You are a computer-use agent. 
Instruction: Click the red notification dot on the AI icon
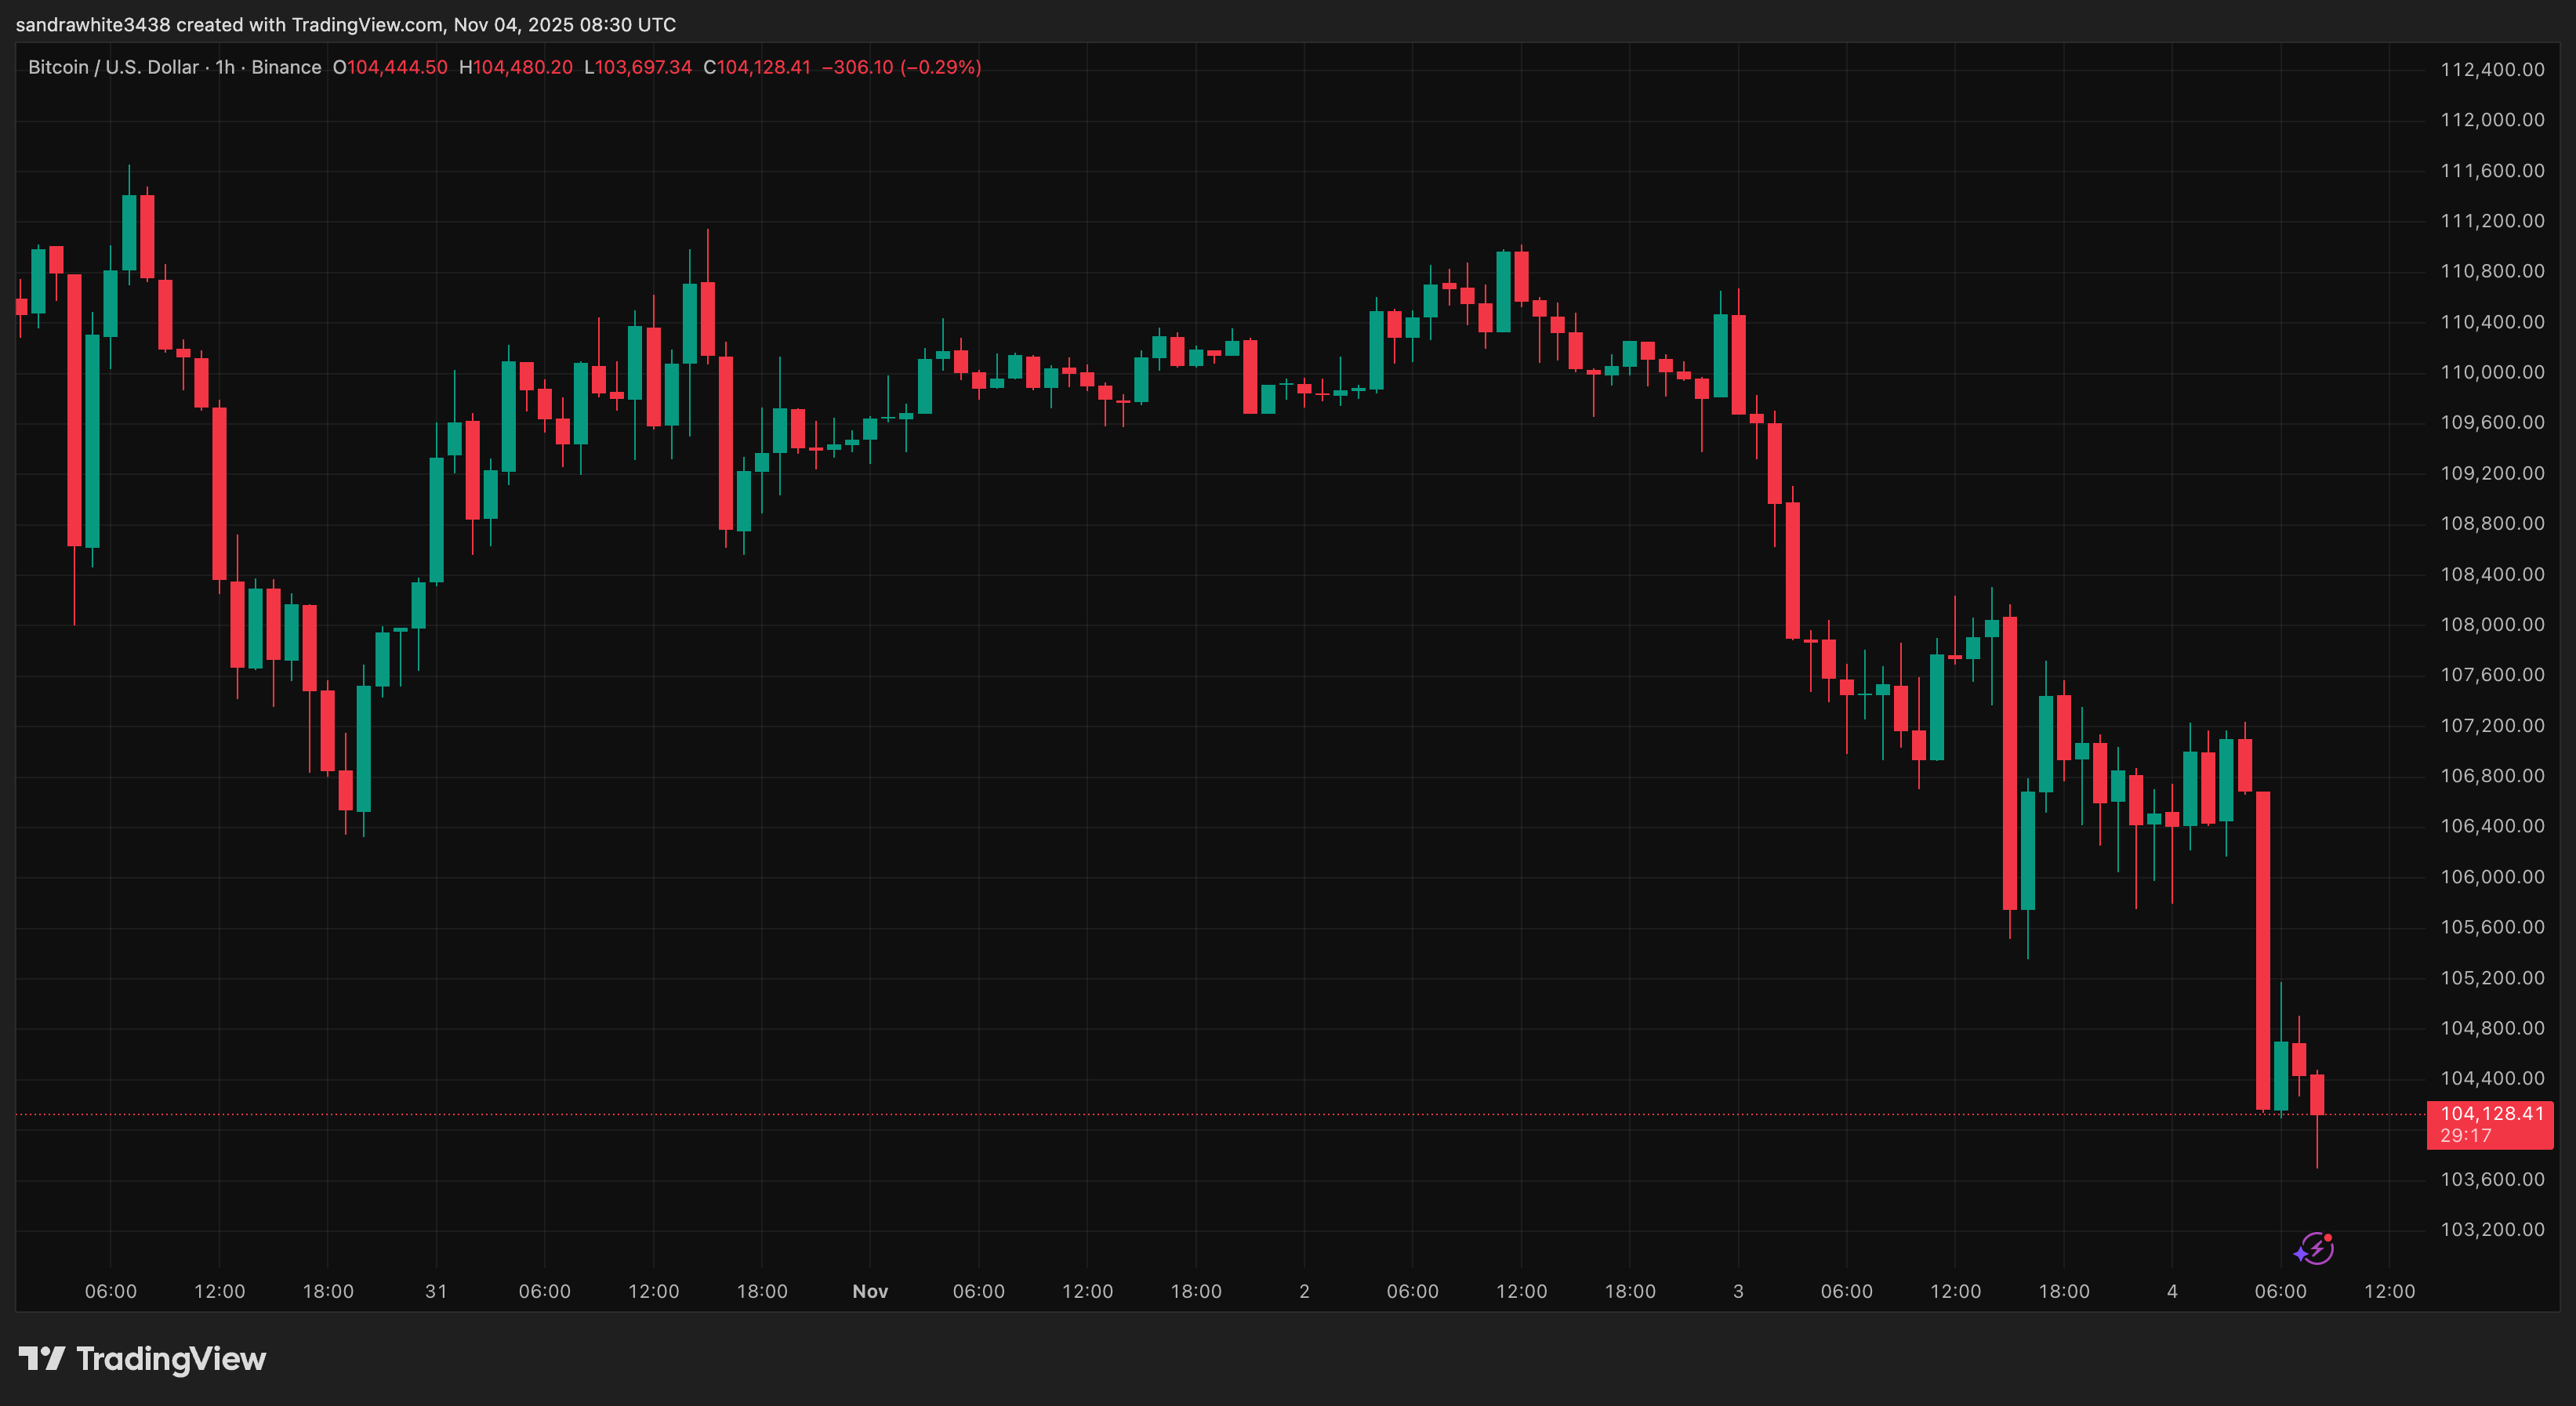click(x=2330, y=1237)
